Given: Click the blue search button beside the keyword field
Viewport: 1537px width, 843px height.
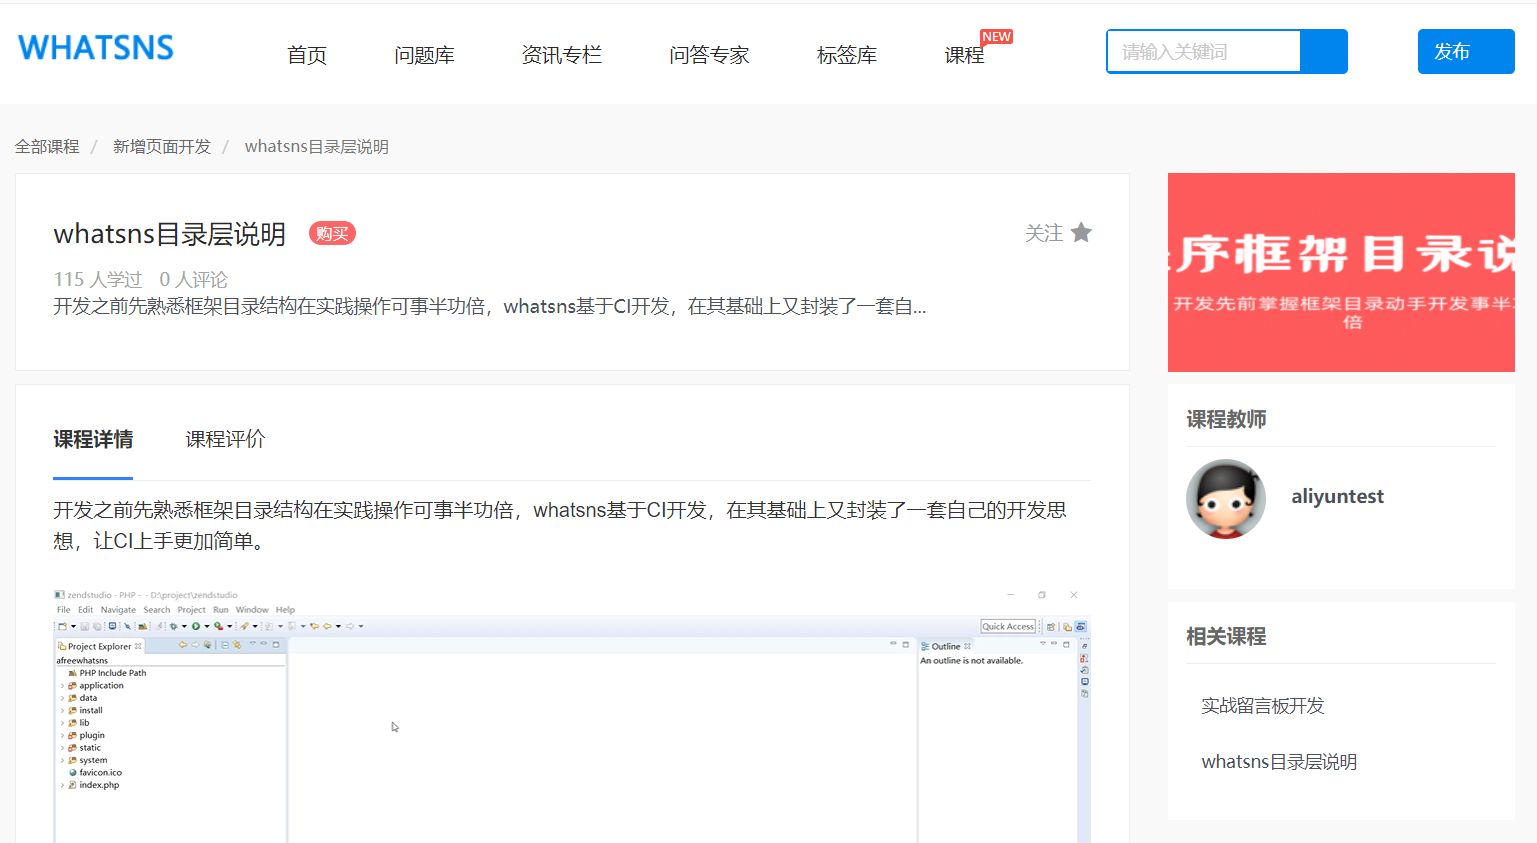Looking at the screenshot, I should [1323, 52].
